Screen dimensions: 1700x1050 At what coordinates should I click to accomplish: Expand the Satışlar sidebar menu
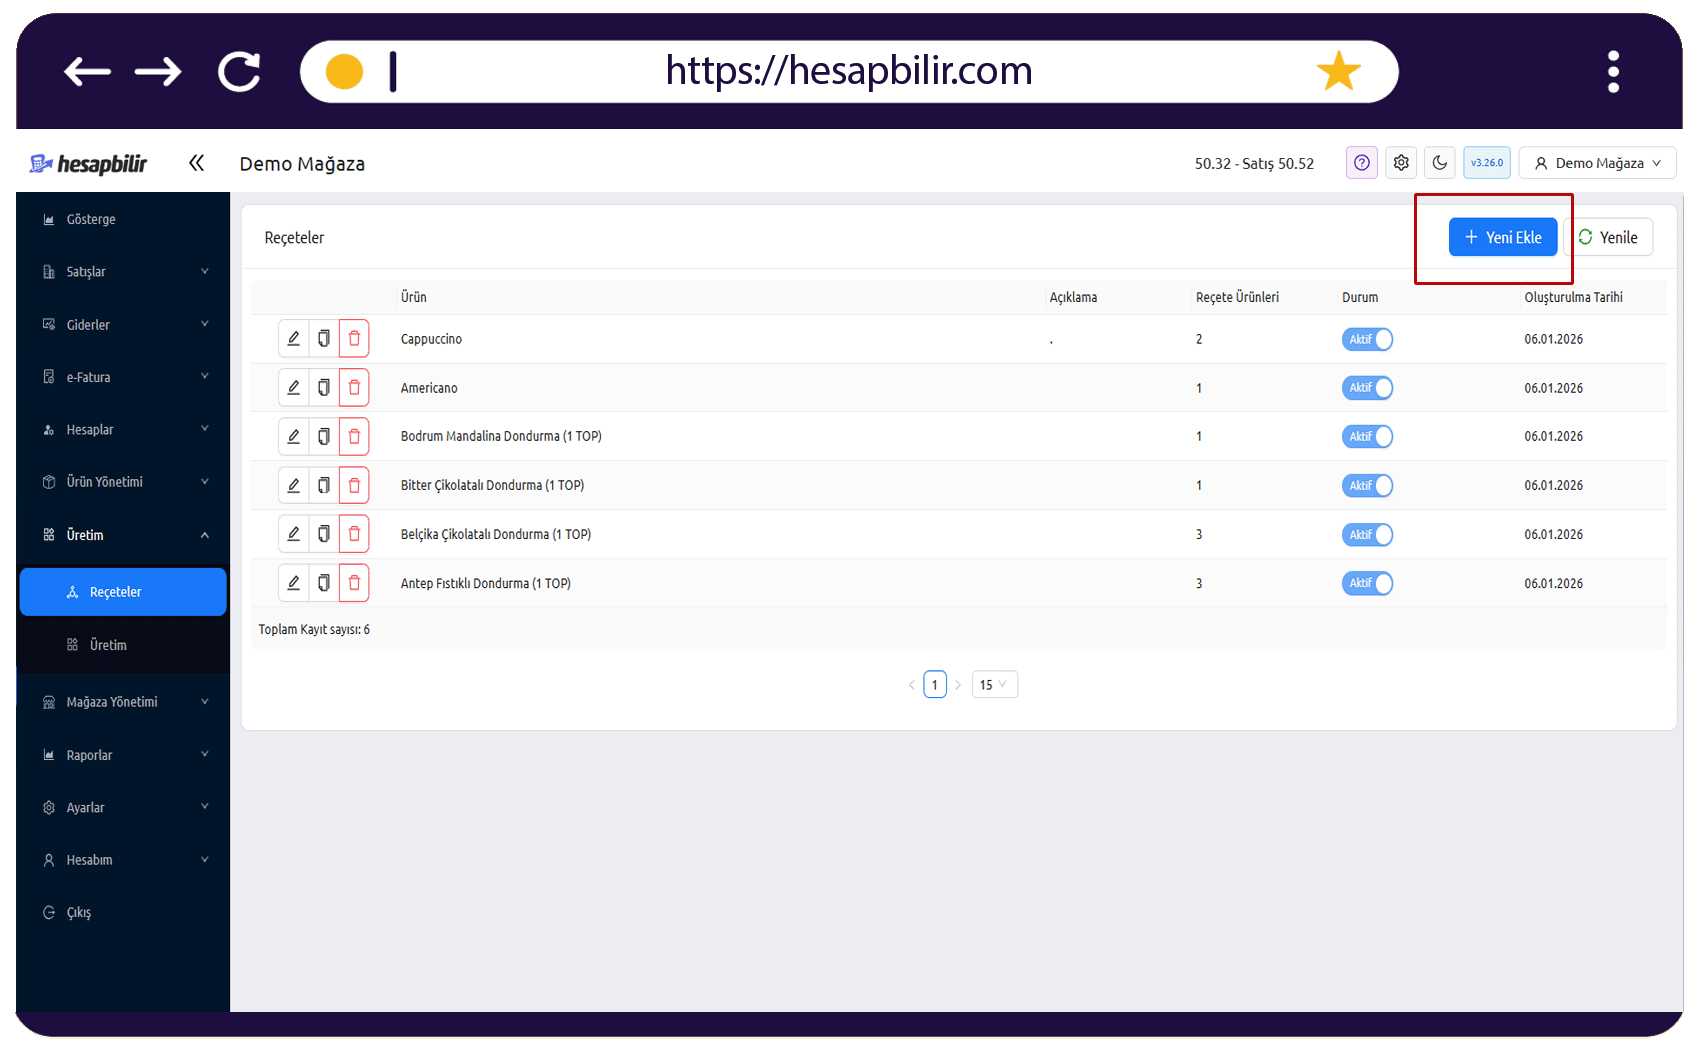(x=124, y=272)
